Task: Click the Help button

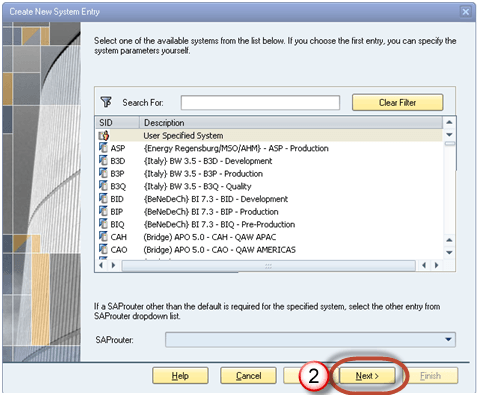Action: pyautogui.click(x=180, y=376)
